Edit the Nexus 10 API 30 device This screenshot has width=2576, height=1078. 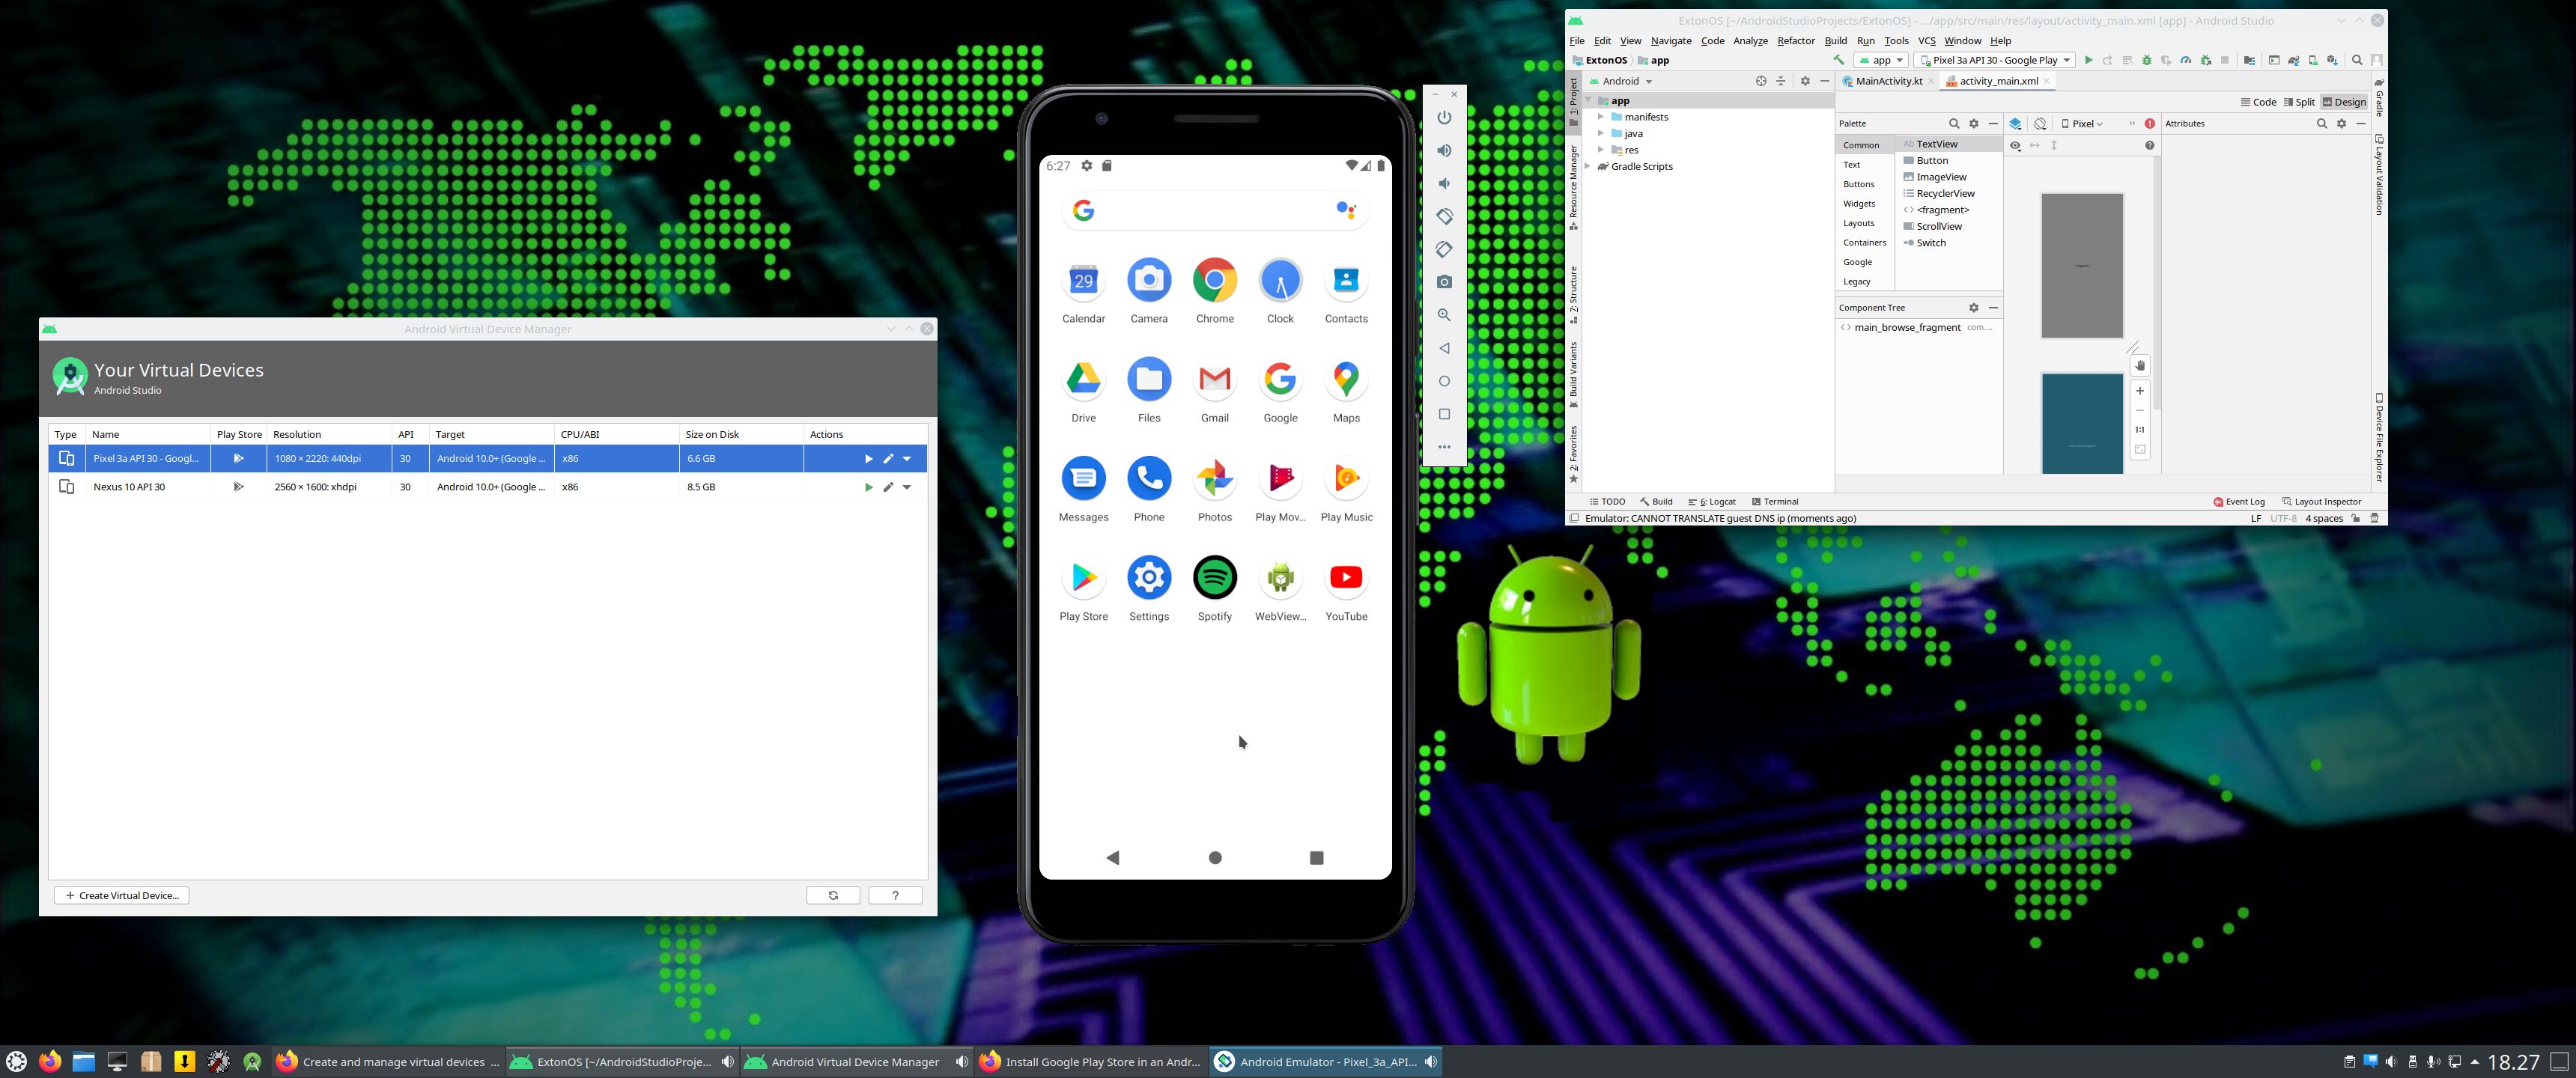click(888, 487)
